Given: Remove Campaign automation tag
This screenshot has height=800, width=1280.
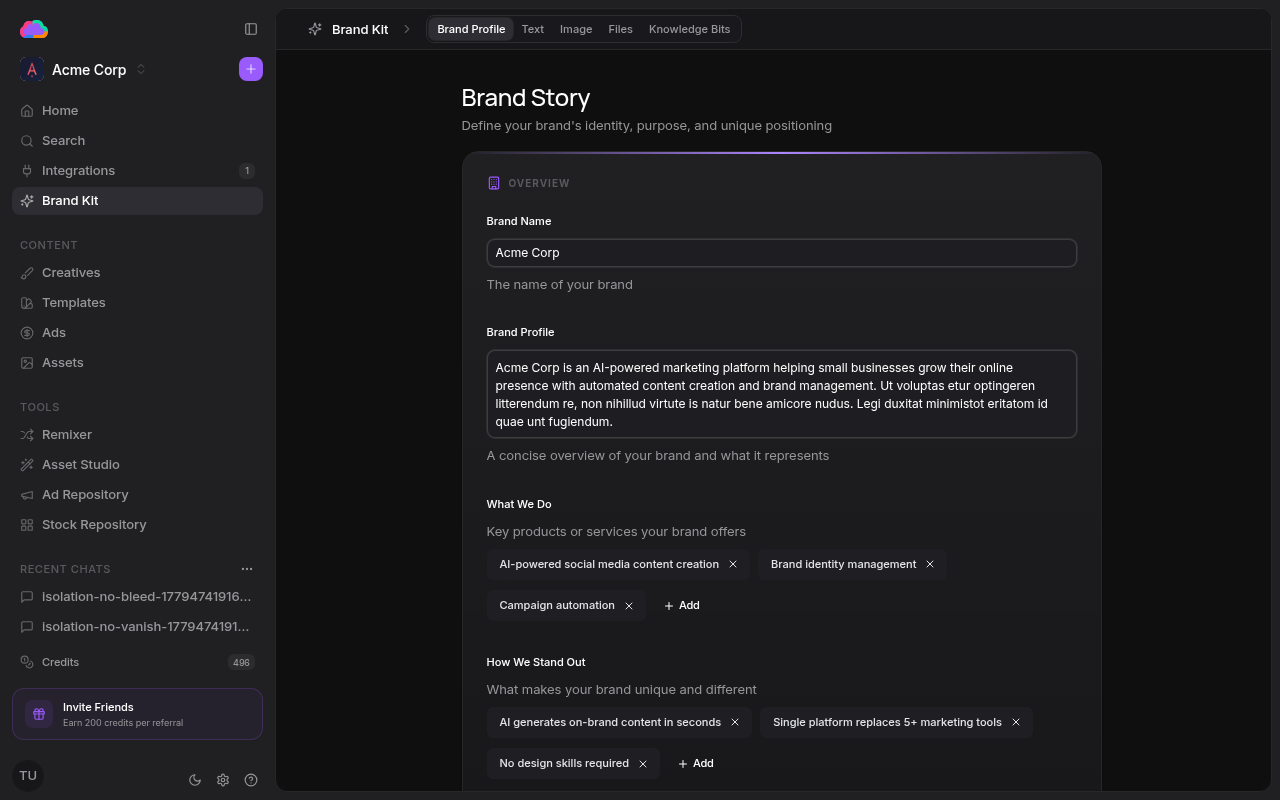Looking at the screenshot, I should (629, 606).
